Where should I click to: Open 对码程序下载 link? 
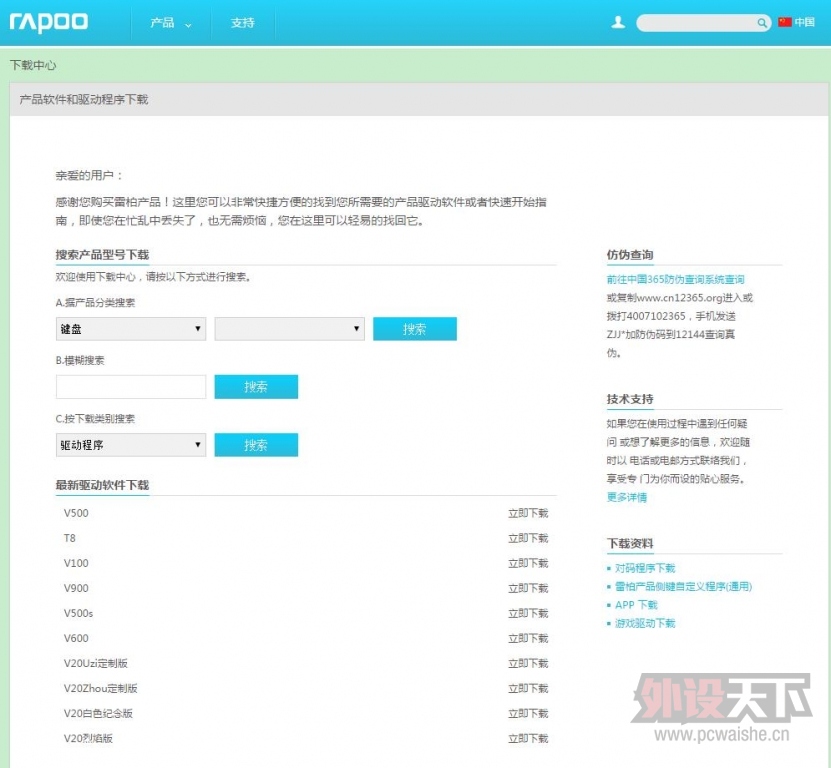point(645,568)
